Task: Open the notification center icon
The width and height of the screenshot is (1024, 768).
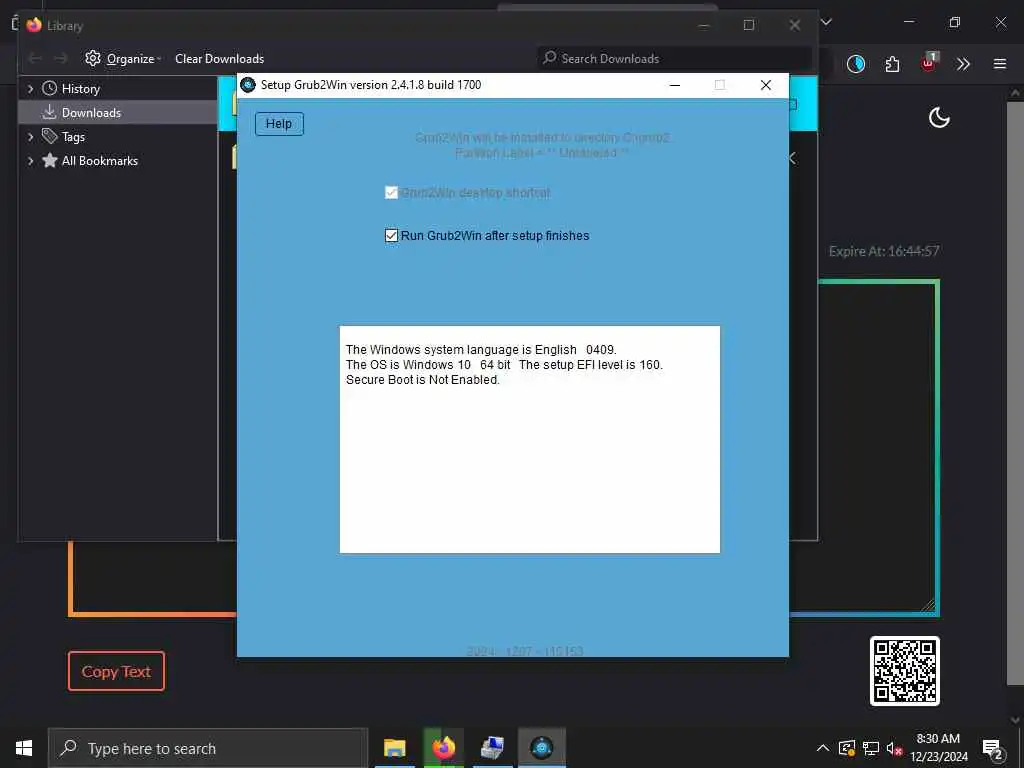Action: pyautogui.click(x=992, y=748)
